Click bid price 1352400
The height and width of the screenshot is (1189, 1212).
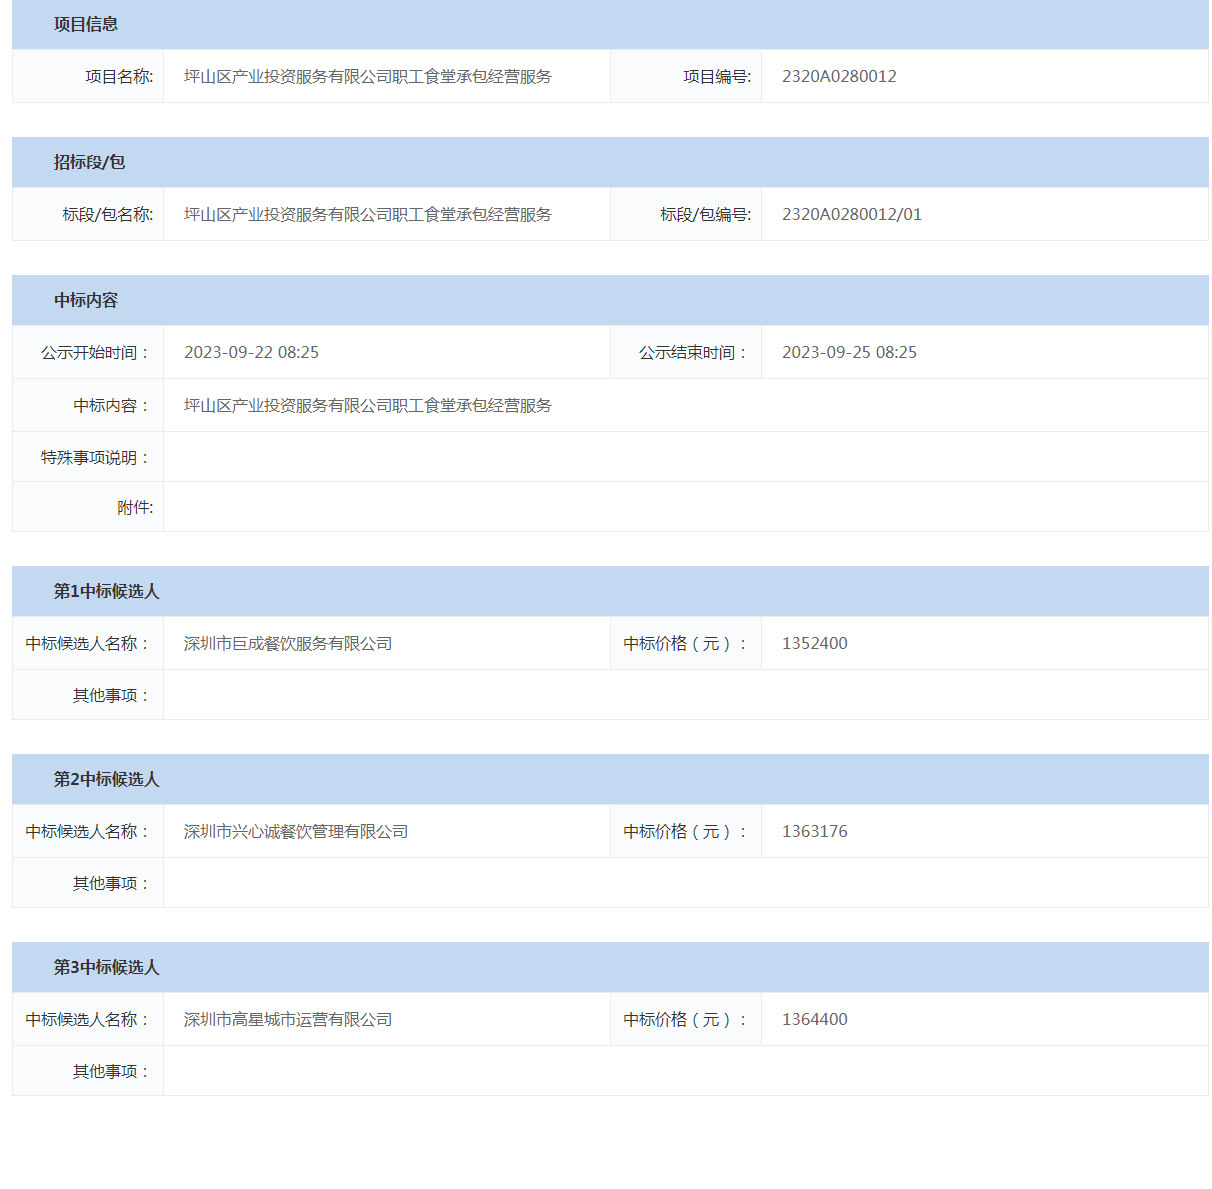tap(815, 643)
